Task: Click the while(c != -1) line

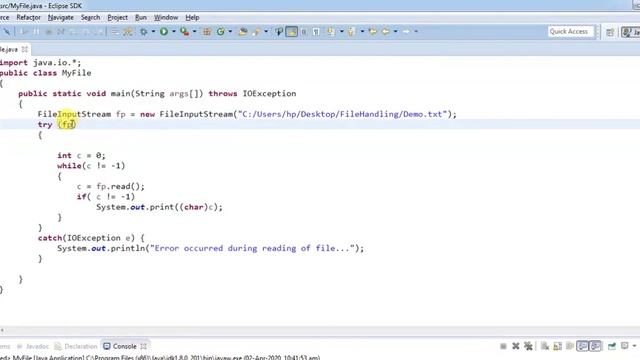Action: [91, 166]
